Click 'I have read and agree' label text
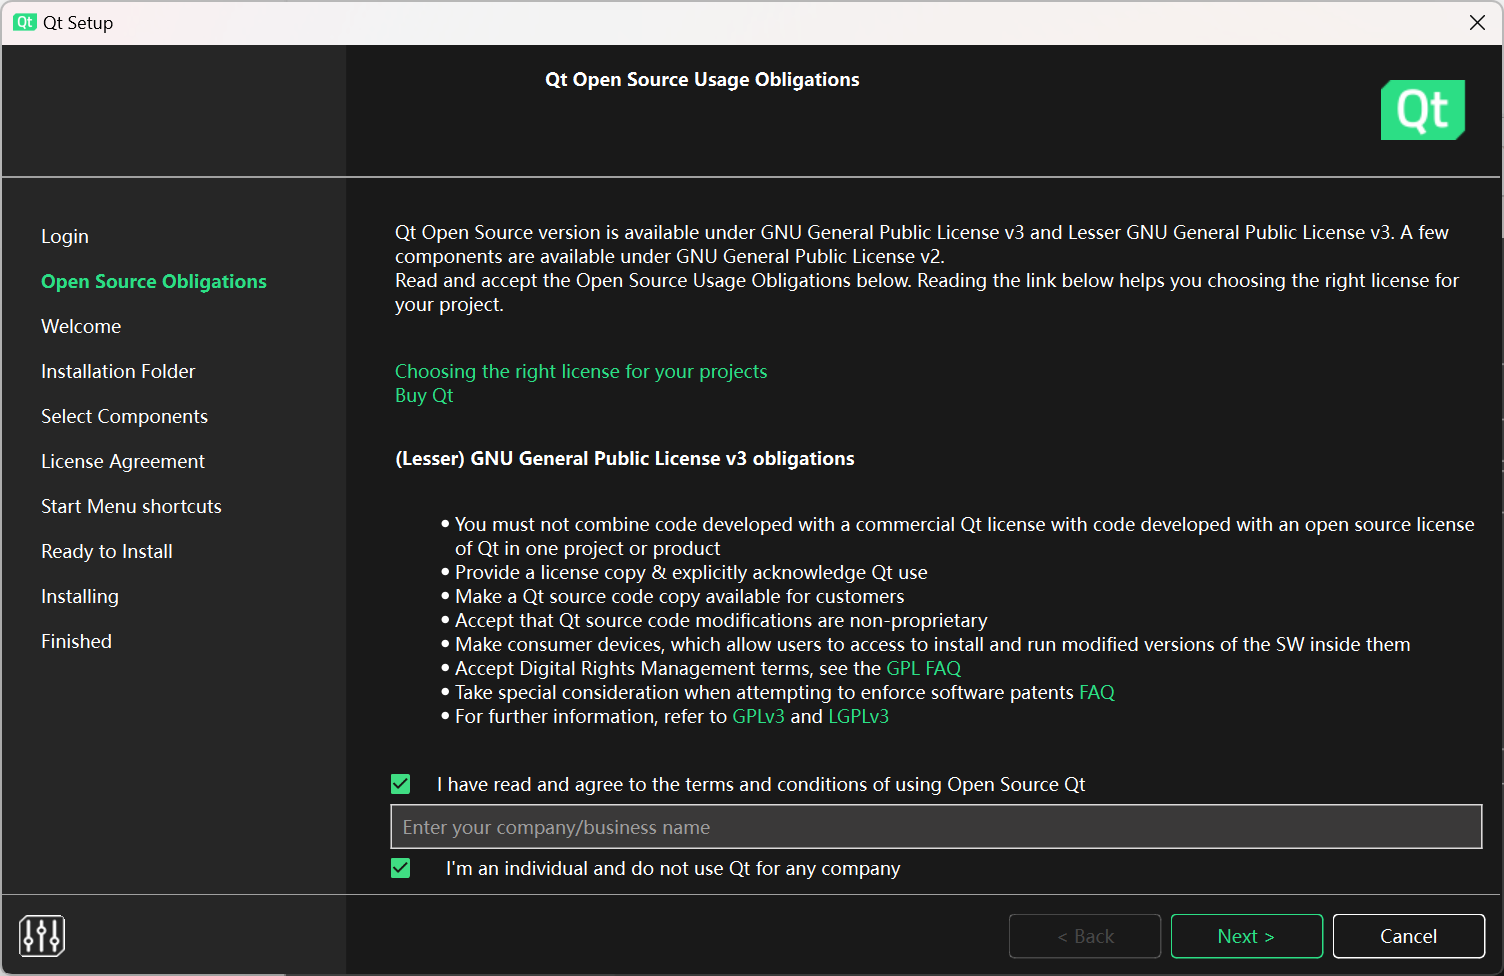This screenshot has height=976, width=1504. pyautogui.click(x=761, y=784)
